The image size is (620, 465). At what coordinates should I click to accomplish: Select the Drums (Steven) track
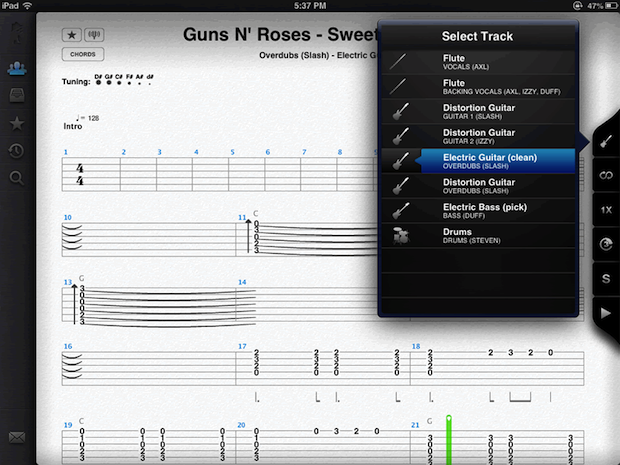pos(478,236)
